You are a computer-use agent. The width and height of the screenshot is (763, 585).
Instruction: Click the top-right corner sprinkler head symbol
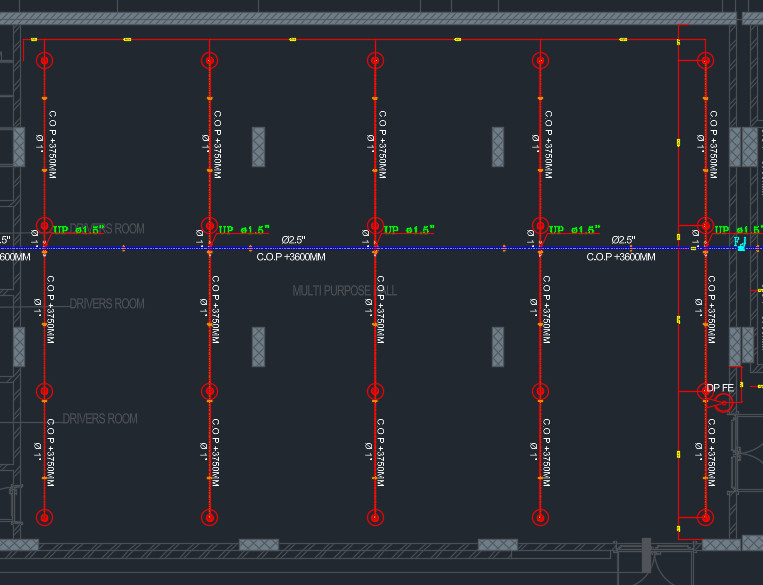coord(705,61)
